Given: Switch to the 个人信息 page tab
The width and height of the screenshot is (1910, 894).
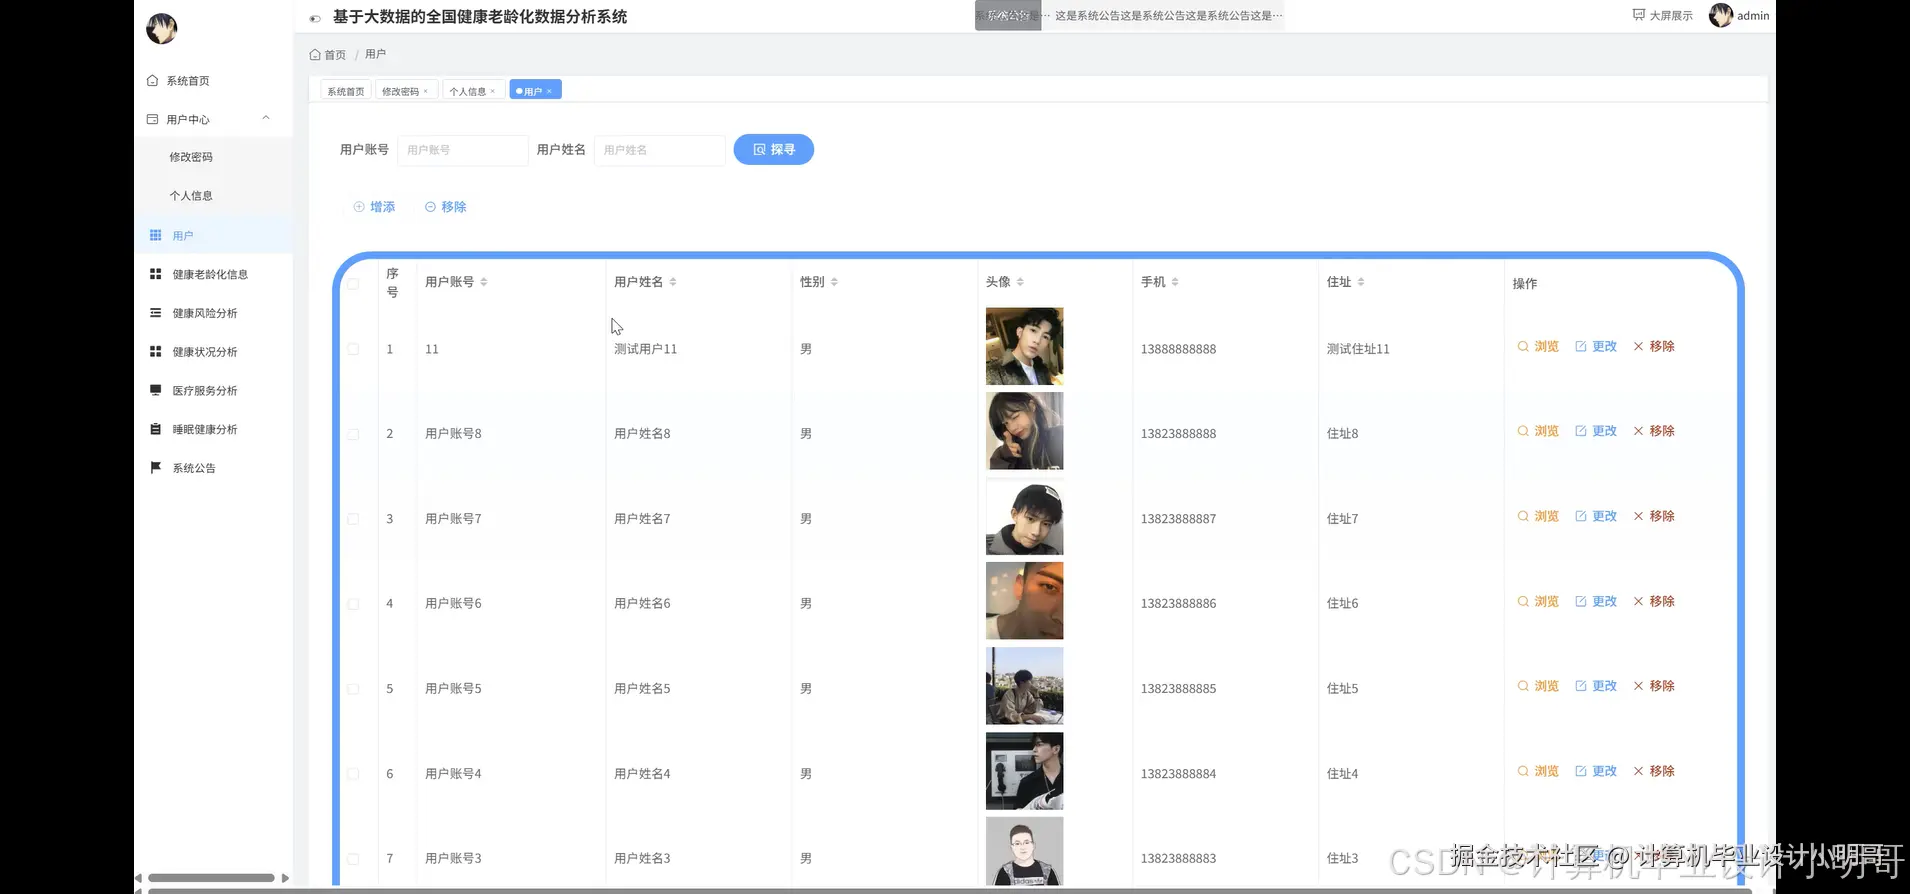Looking at the screenshot, I should tap(467, 91).
